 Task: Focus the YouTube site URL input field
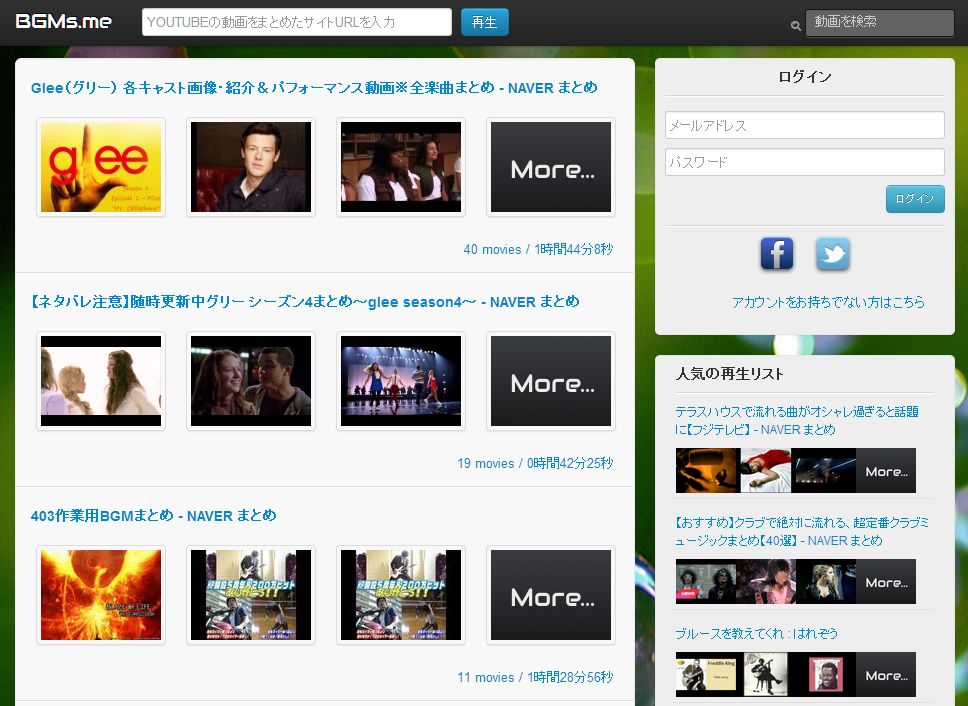[297, 22]
